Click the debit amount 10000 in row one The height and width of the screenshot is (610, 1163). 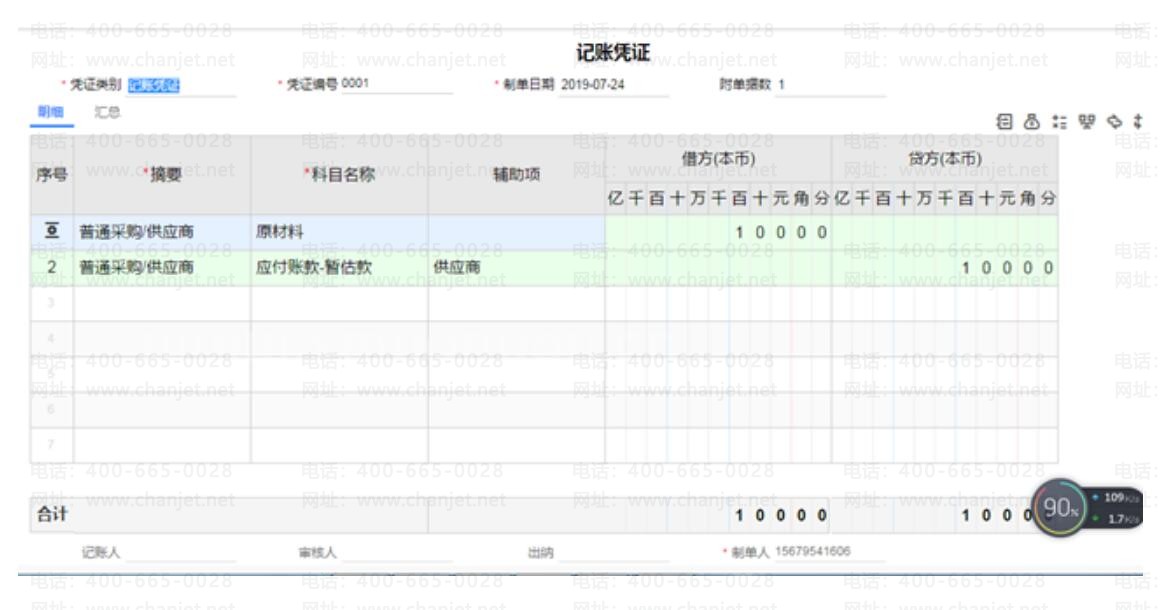[x=719, y=232]
